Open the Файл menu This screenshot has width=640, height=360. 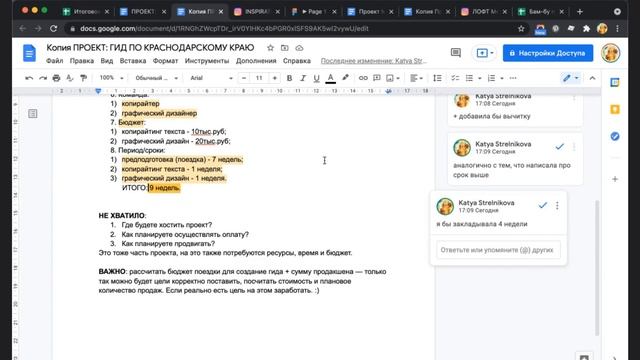point(54,61)
